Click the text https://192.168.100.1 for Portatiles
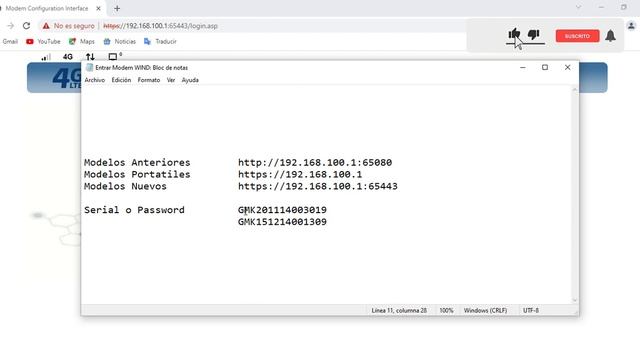 point(300,174)
